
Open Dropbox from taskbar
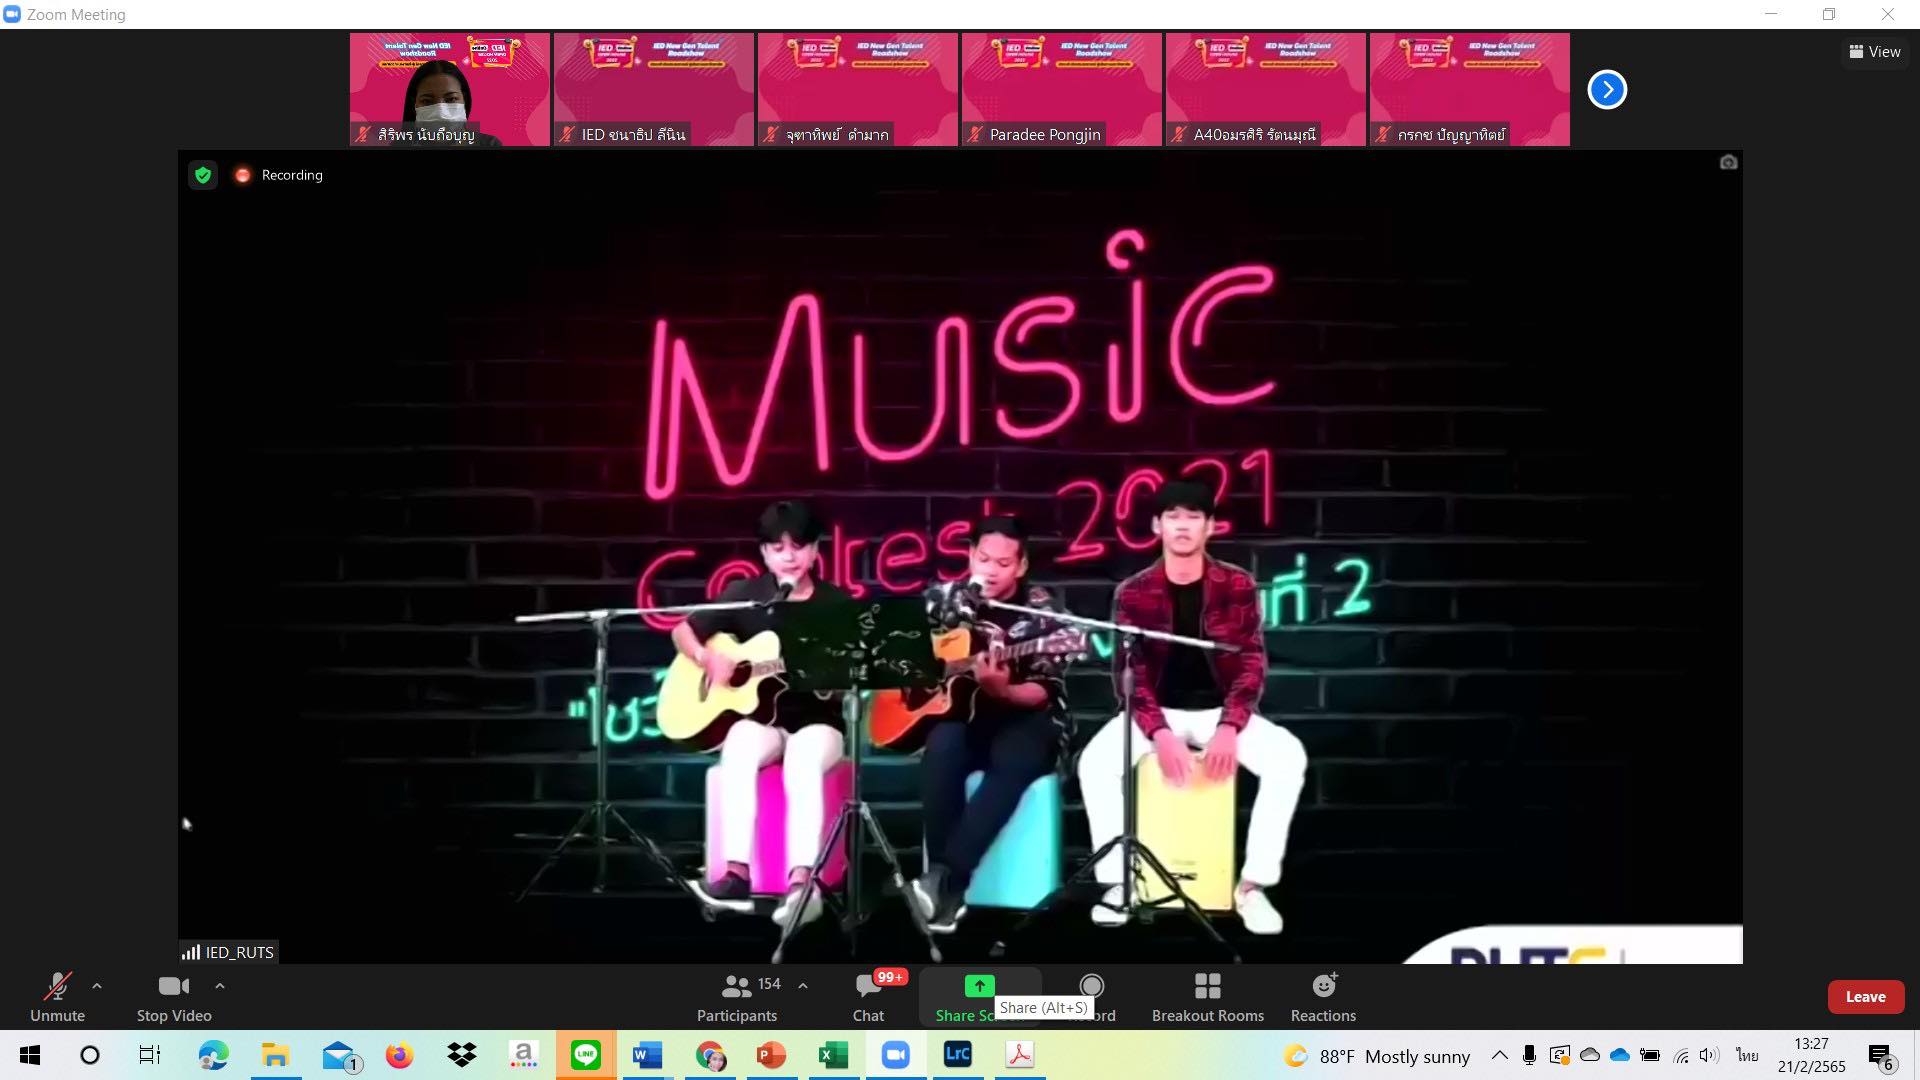[461, 1055]
